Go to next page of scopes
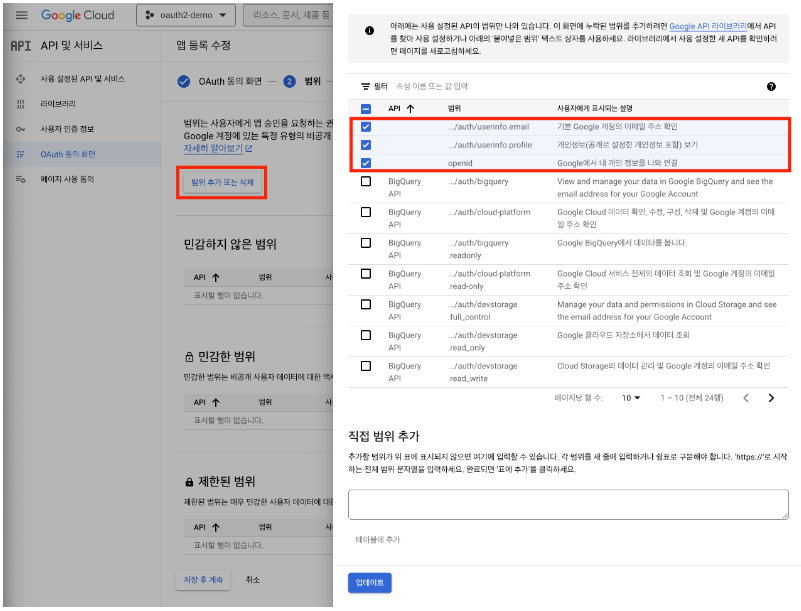The width and height of the screenshot is (801, 611). pos(771,398)
